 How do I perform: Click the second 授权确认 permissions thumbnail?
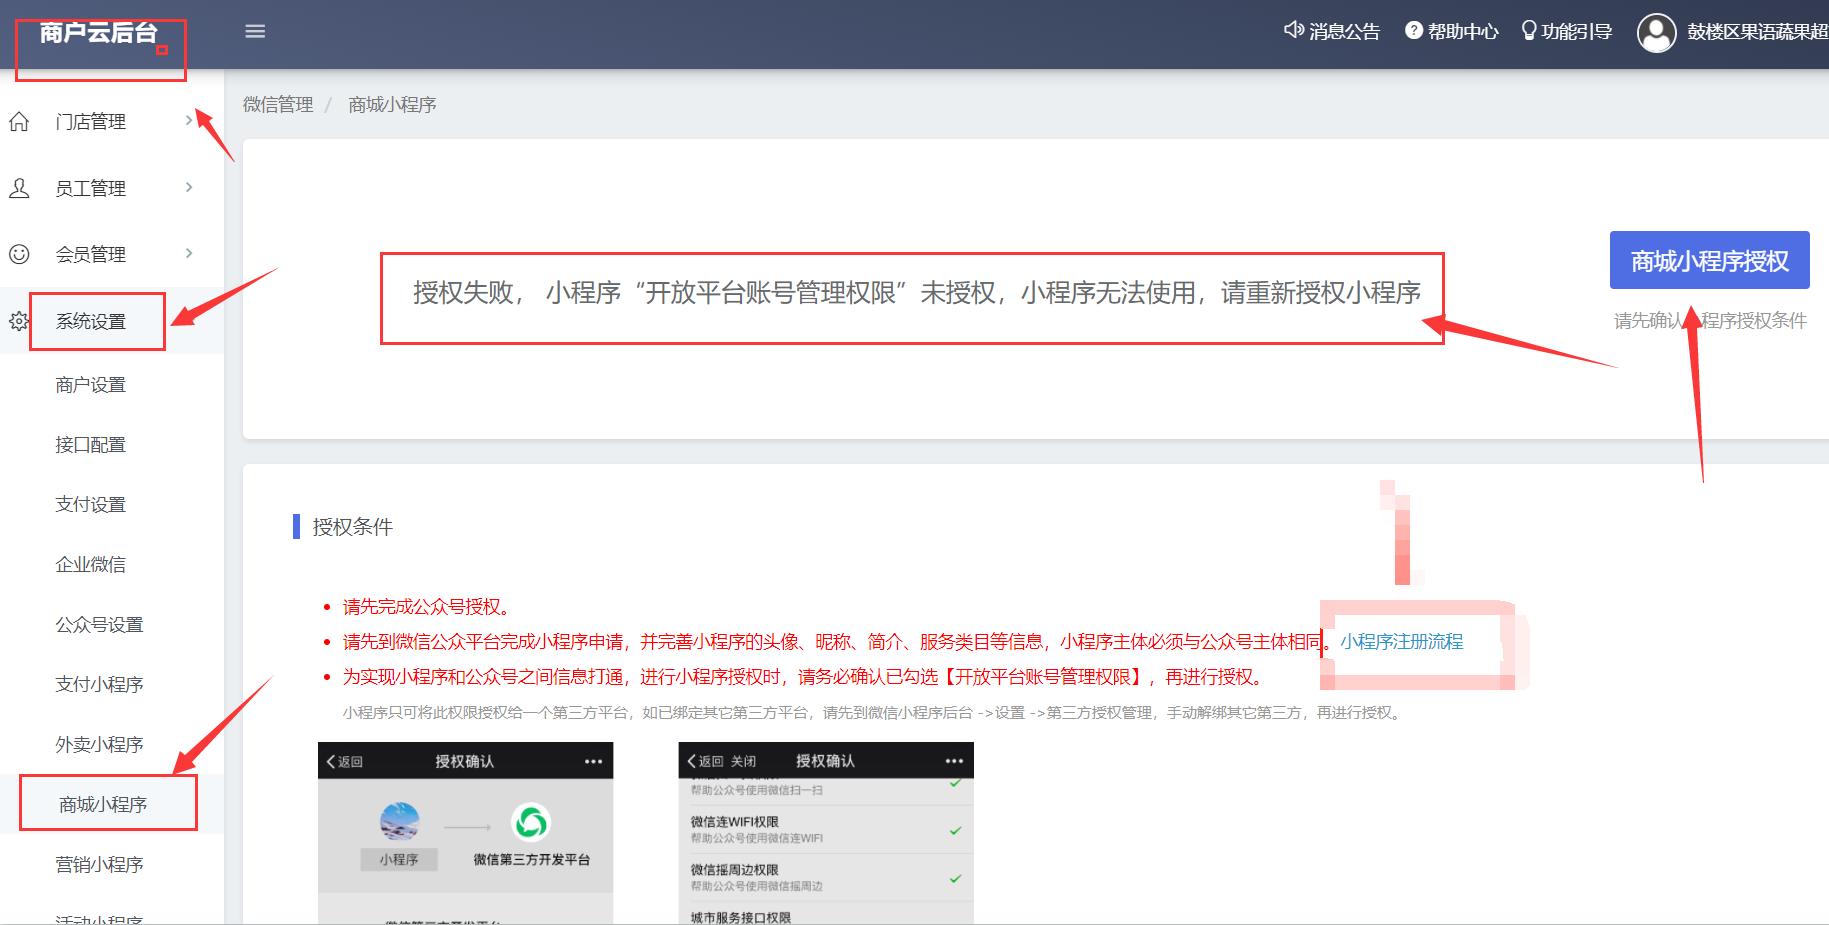coord(826,833)
